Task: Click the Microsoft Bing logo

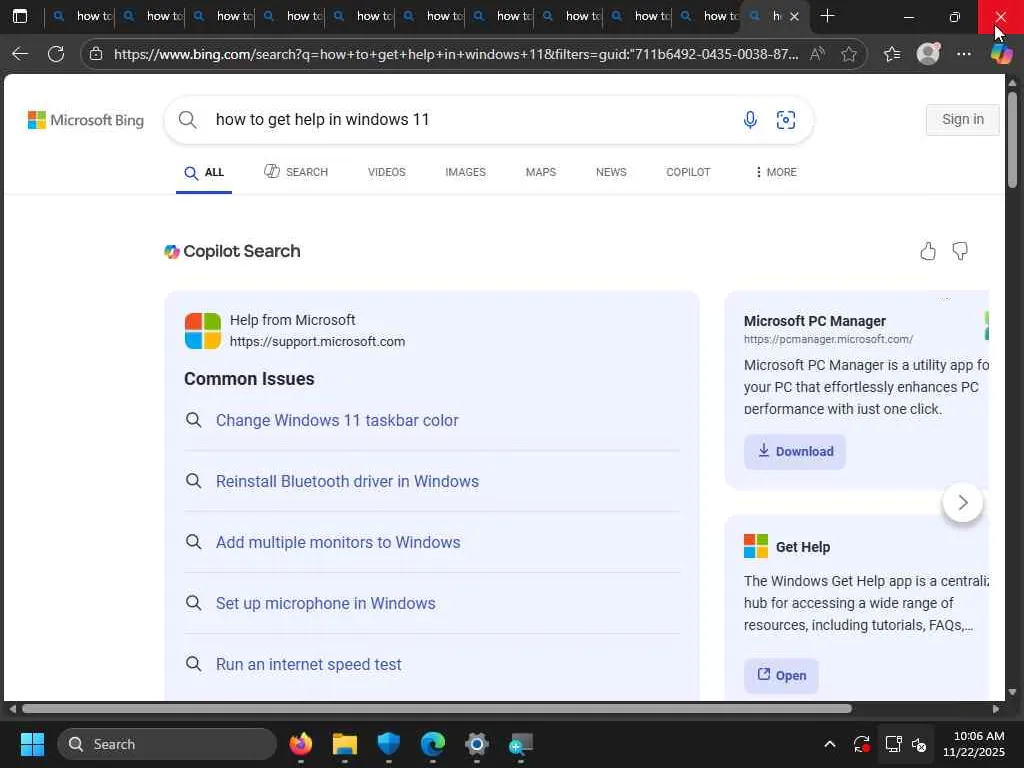Action: [86, 120]
